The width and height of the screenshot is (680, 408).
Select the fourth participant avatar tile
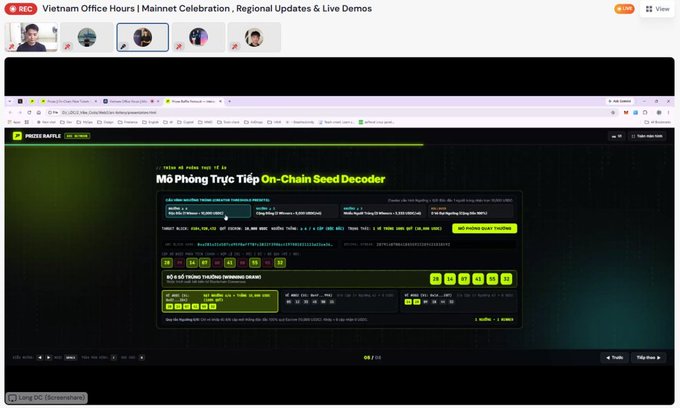pyautogui.click(x=199, y=37)
